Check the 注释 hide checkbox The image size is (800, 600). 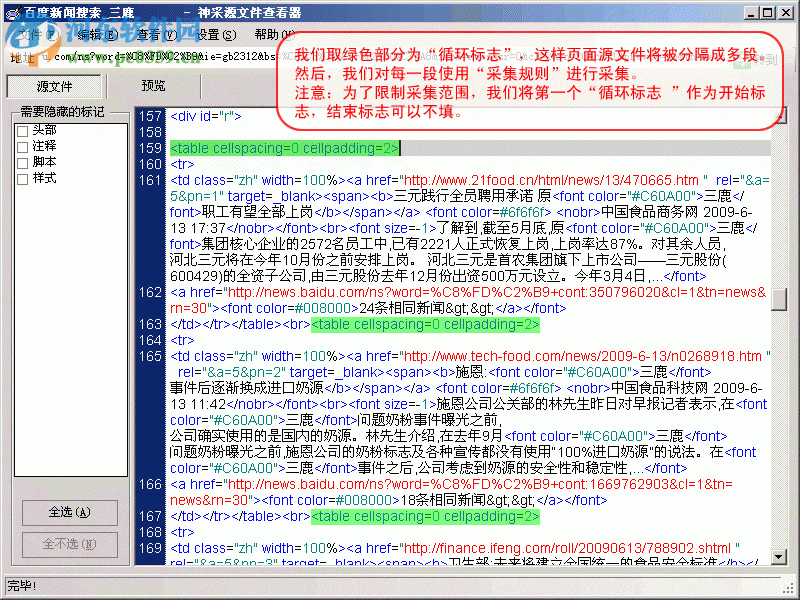(22, 147)
